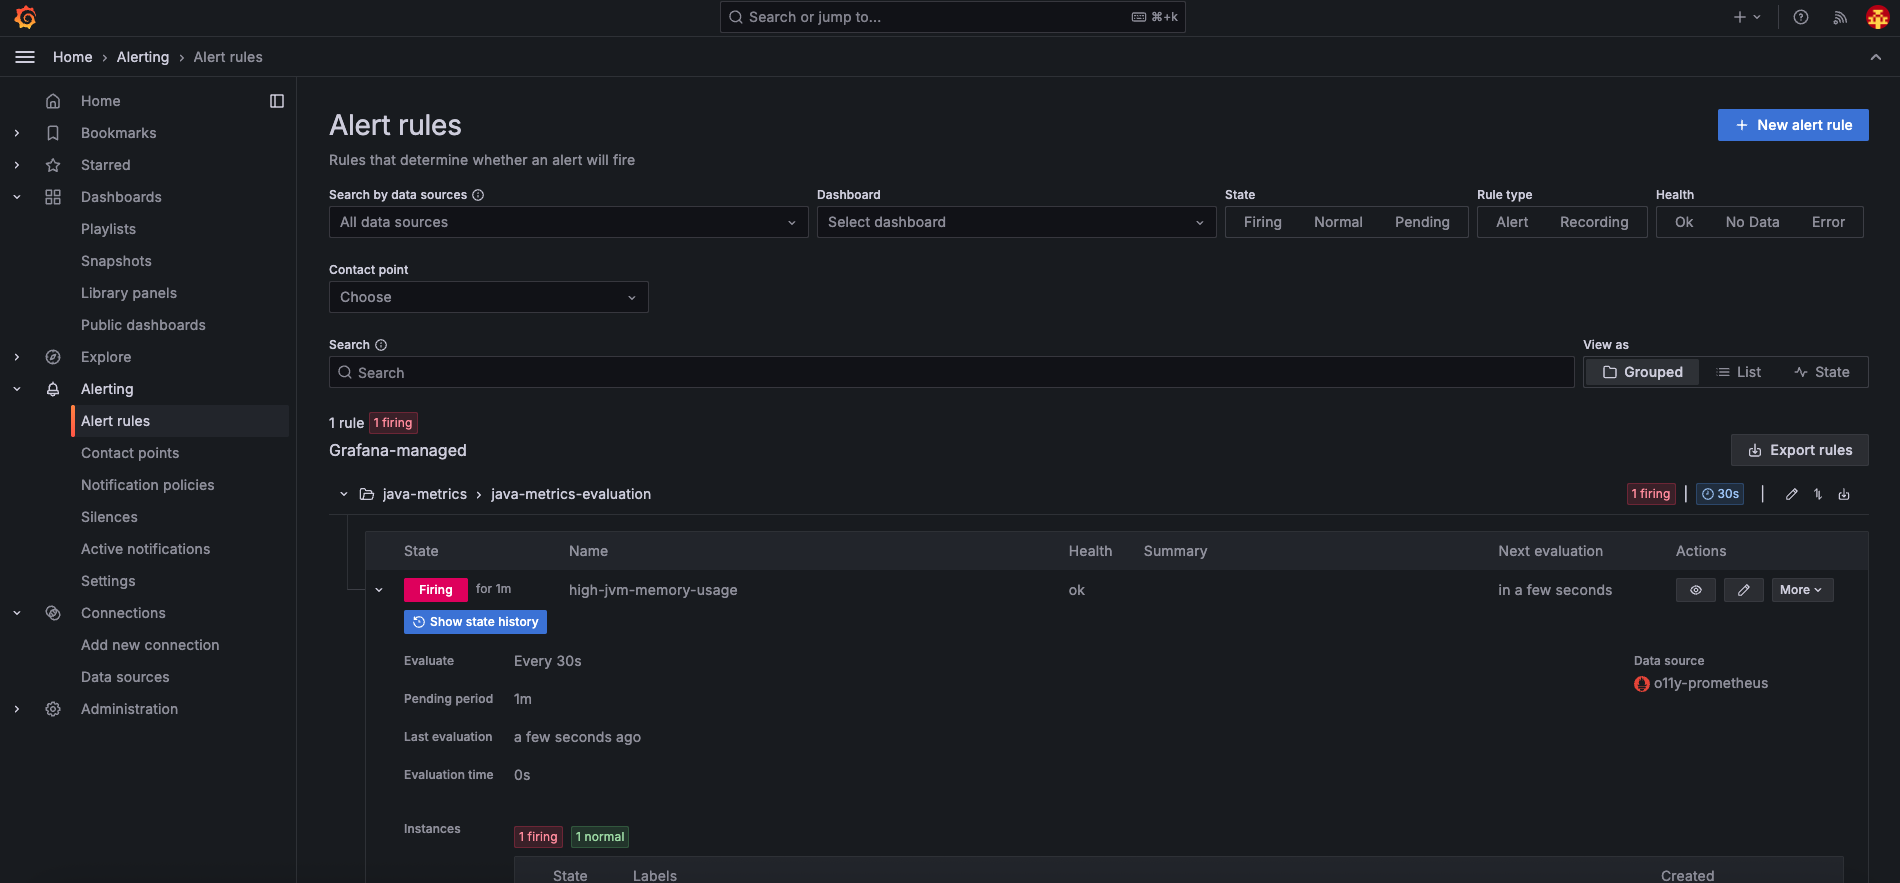Click the Explore compass icon in sidebar
Image resolution: width=1900 pixels, height=883 pixels.
(x=53, y=357)
